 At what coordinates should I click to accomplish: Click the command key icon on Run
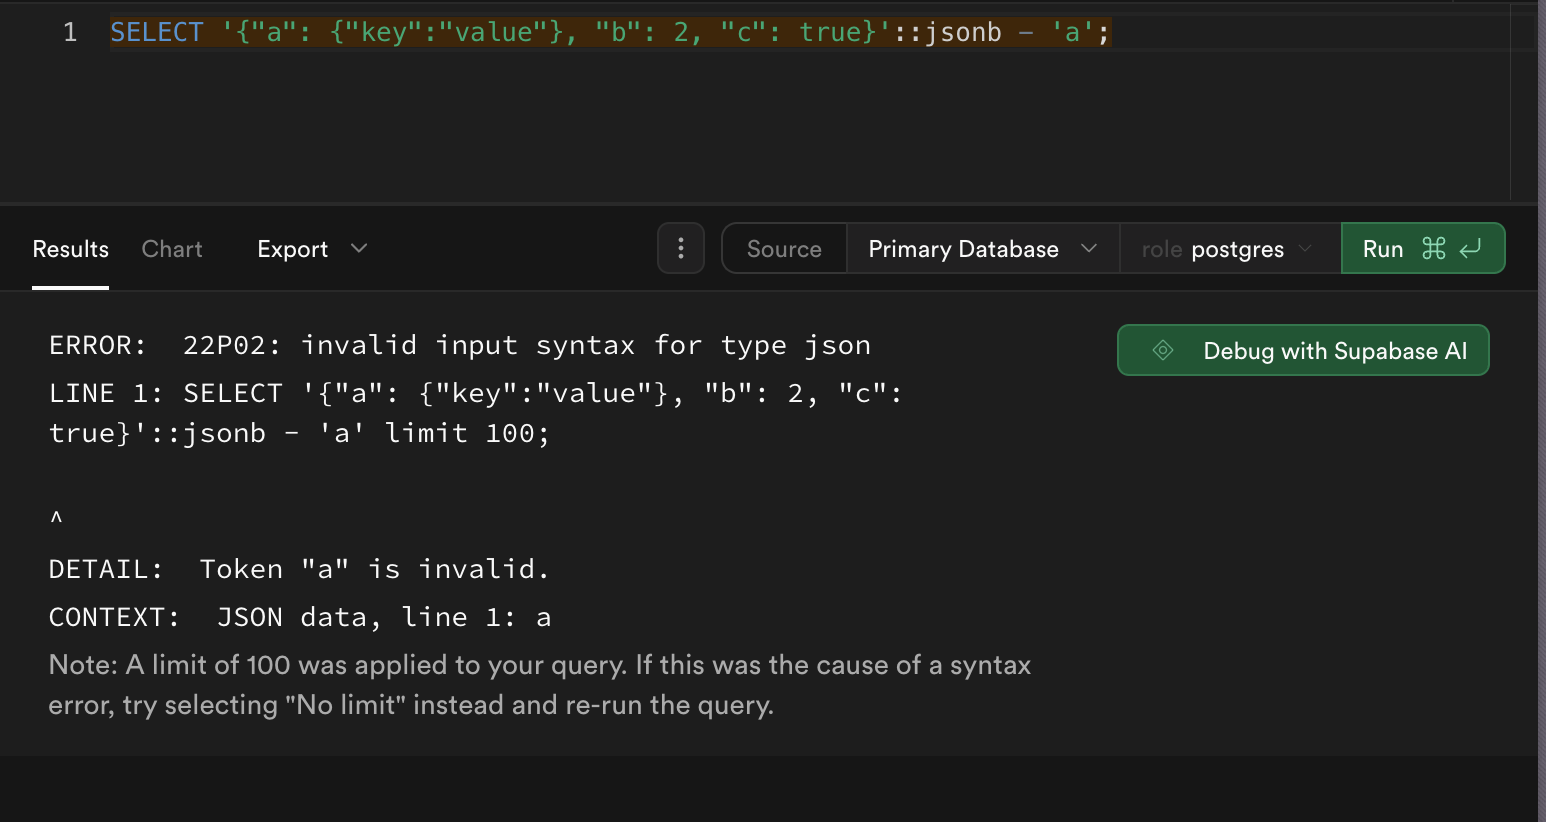tap(1433, 248)
